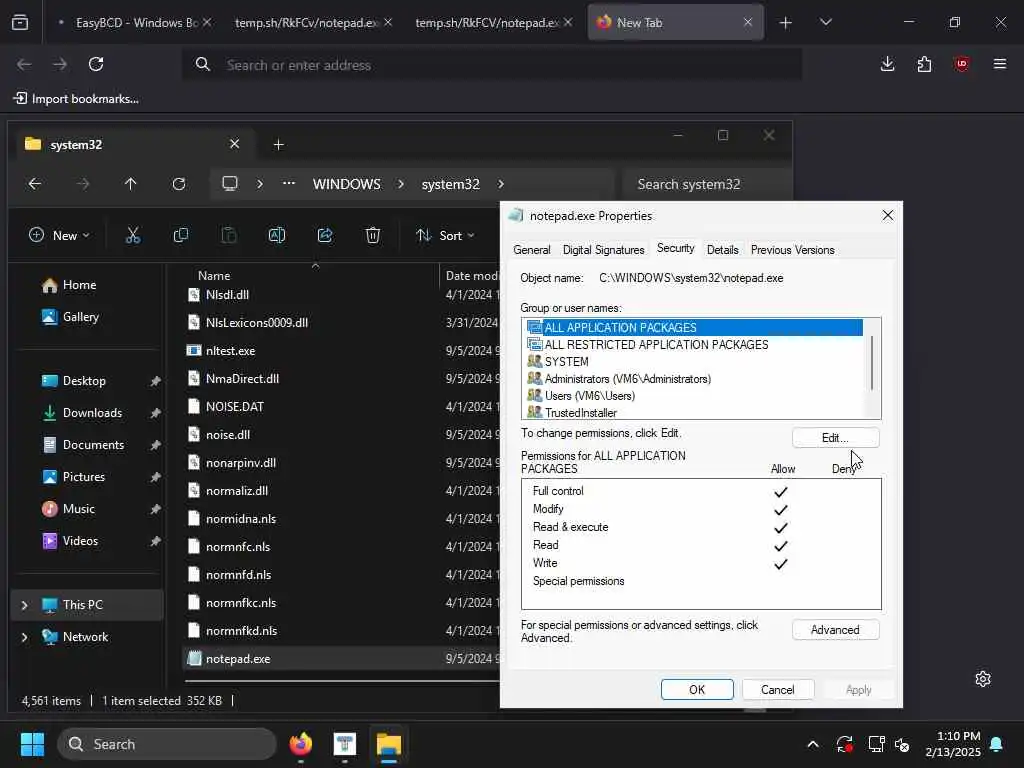Click the PC monitor icon in address bar

click(x=230, y=184)
